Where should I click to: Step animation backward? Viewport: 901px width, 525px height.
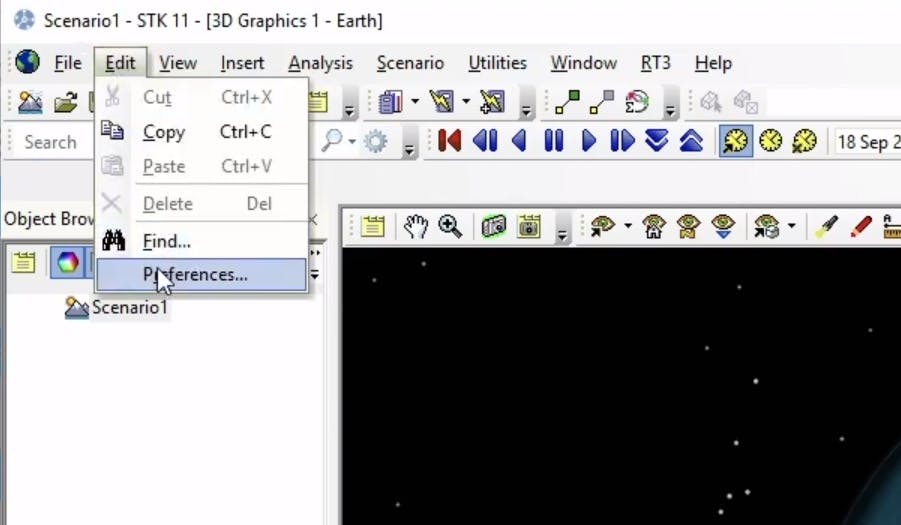(x=484, y=141)
